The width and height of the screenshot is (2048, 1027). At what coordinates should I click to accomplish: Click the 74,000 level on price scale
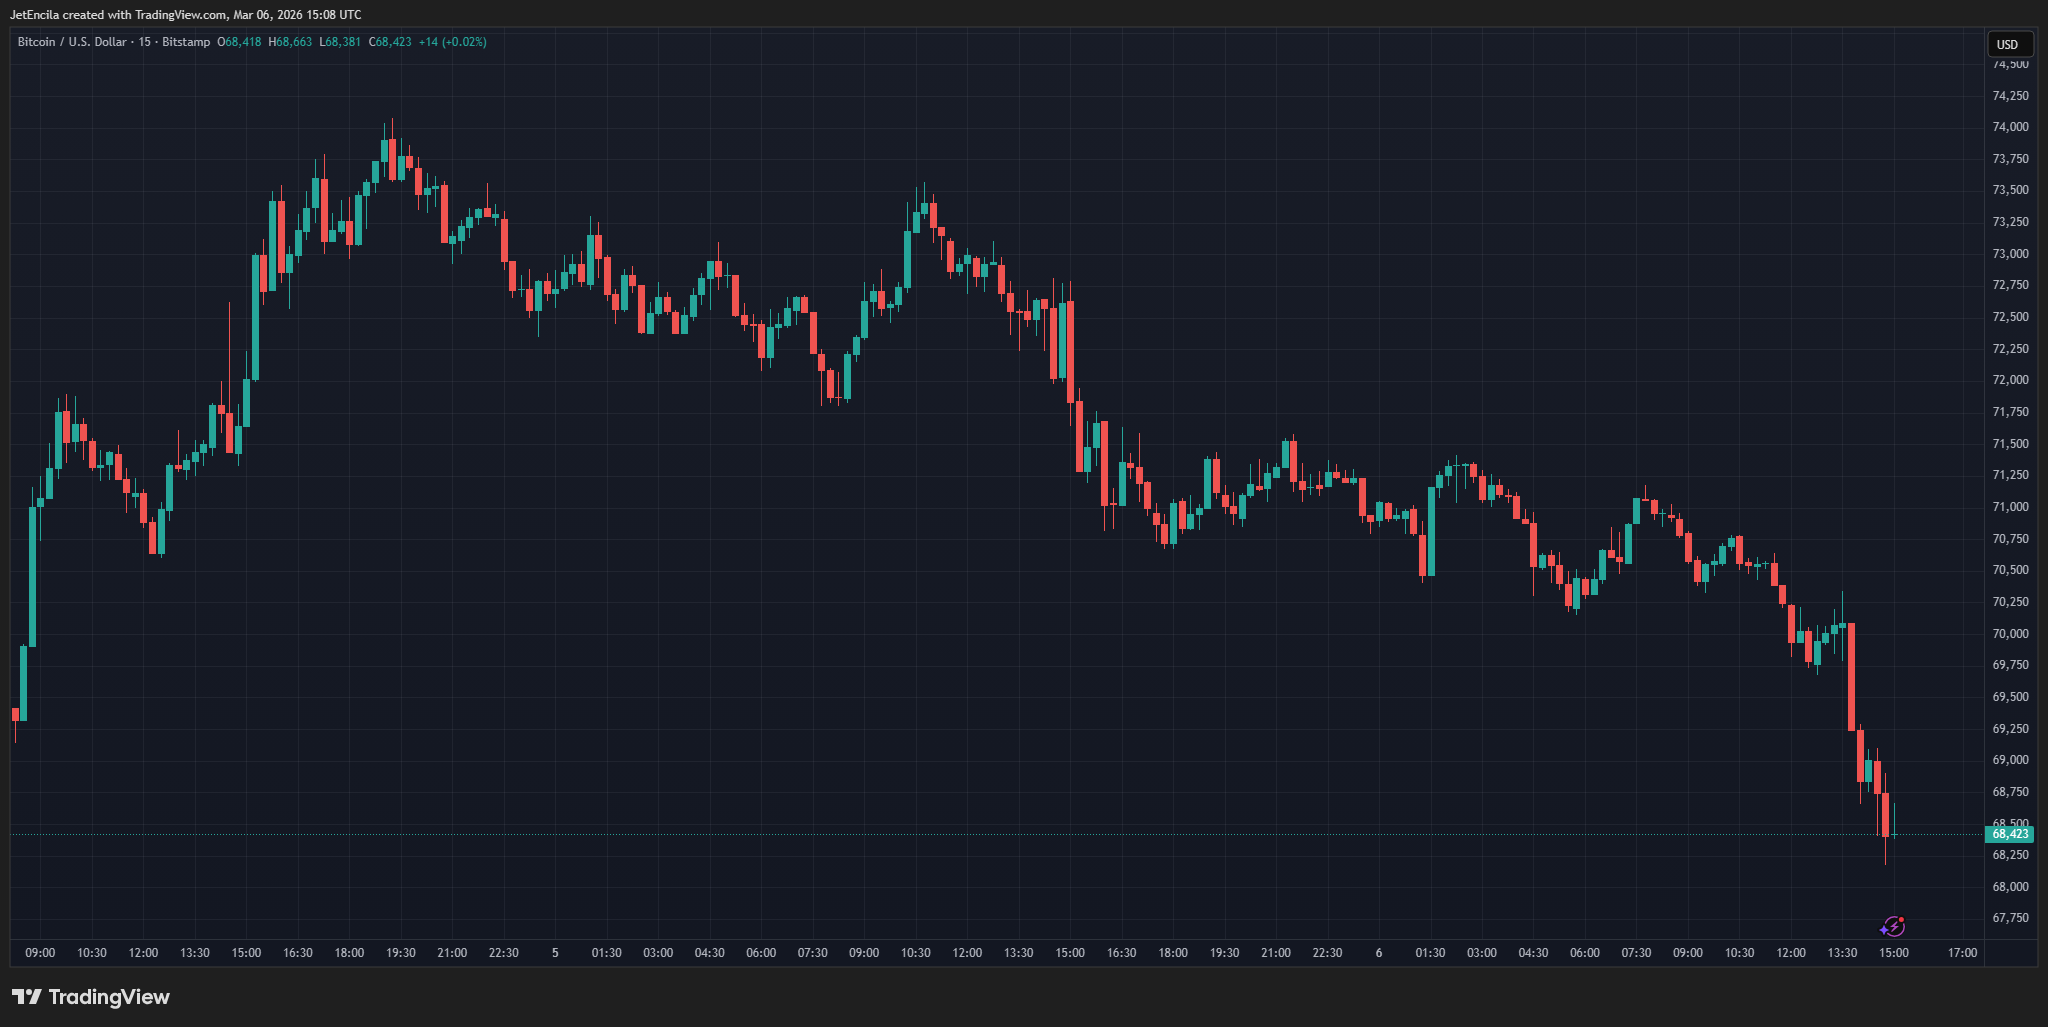pyautogui.click(x=2010, y=127)
